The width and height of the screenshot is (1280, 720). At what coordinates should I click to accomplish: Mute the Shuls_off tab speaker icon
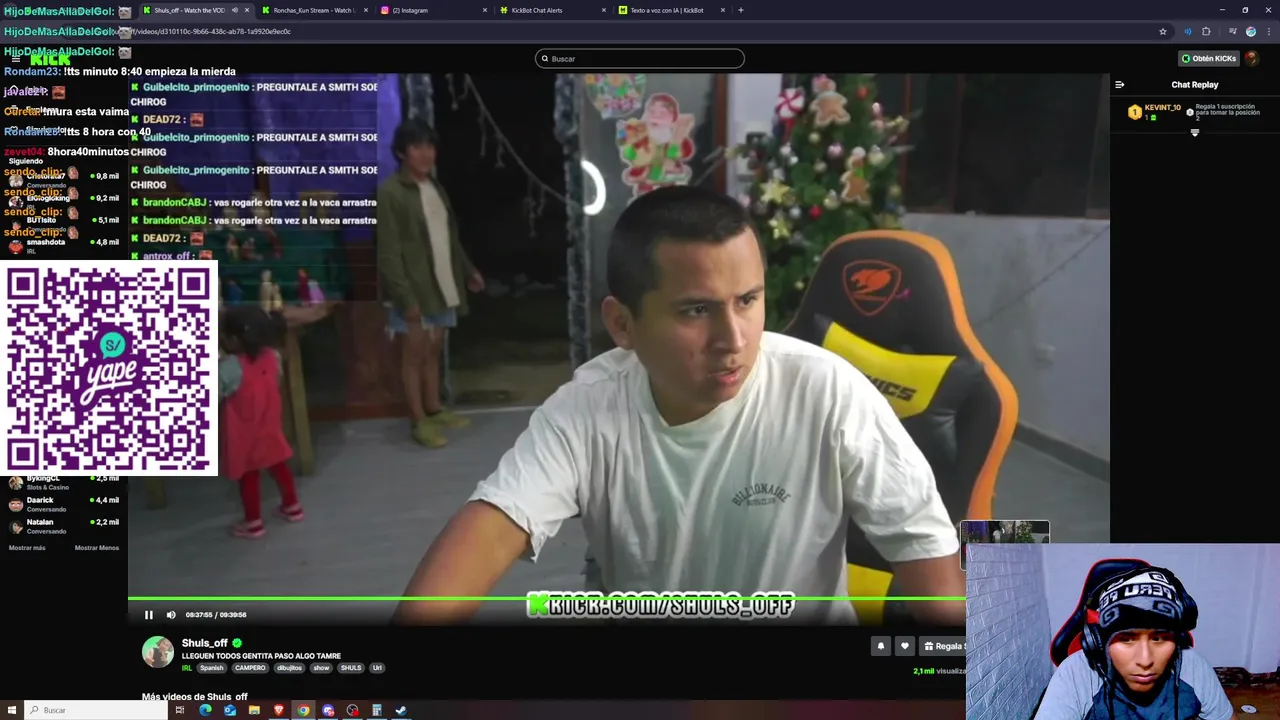[235, 10]
